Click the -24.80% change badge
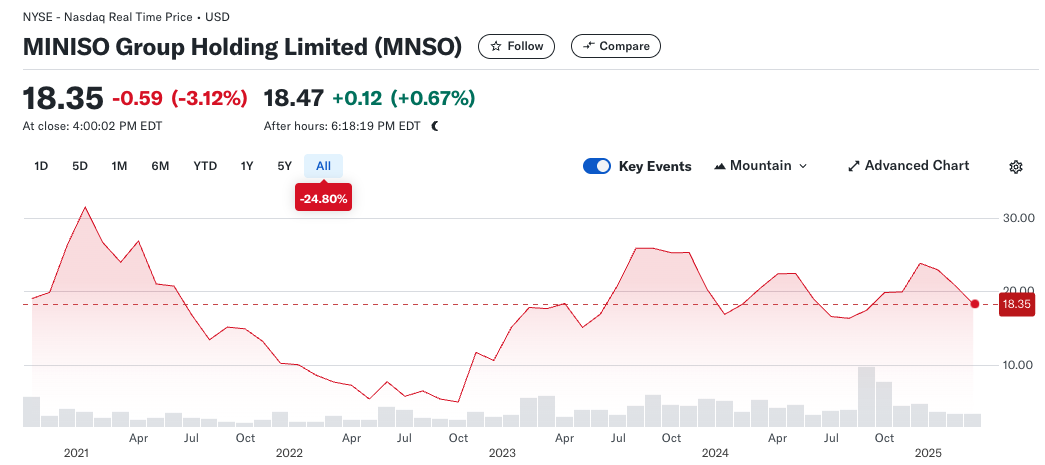Viewport: 1045px width, 465px height. [x=323, y=199]
